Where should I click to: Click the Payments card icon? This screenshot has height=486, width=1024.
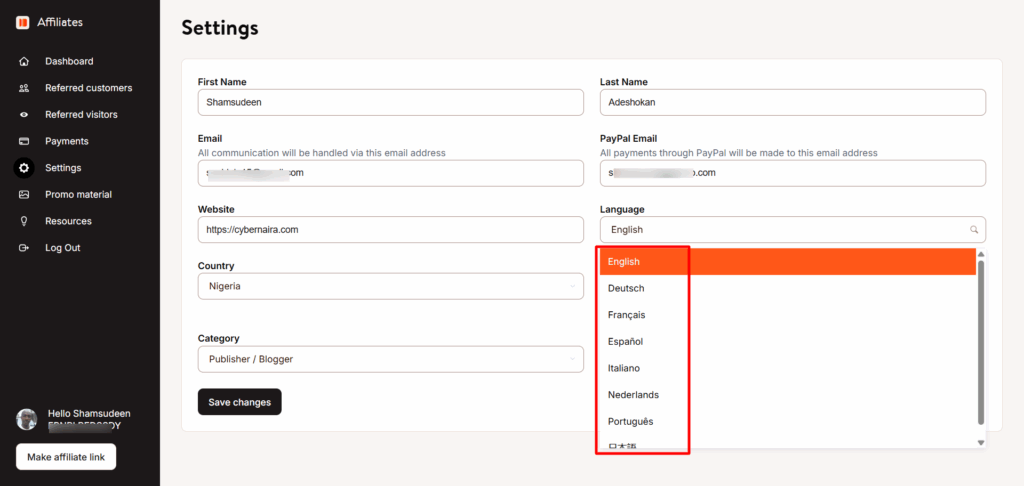tap(24, 141)
